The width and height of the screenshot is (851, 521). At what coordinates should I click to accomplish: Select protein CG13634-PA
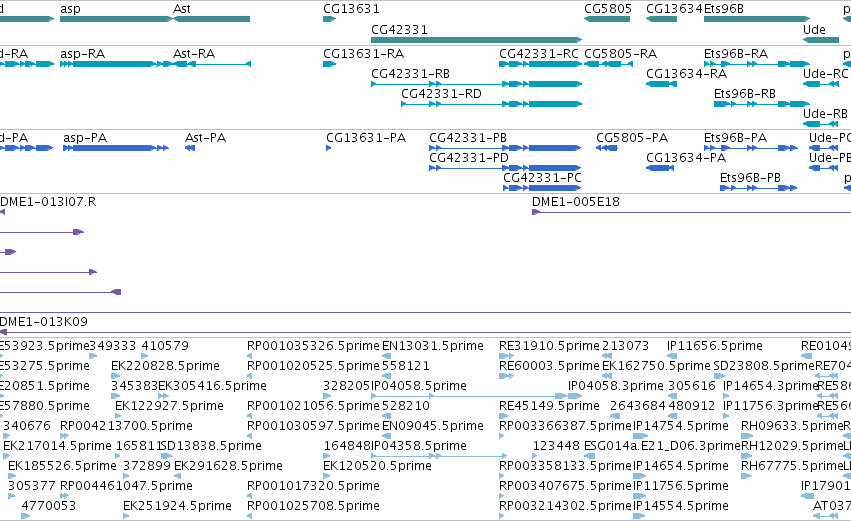tap(660, 168)
